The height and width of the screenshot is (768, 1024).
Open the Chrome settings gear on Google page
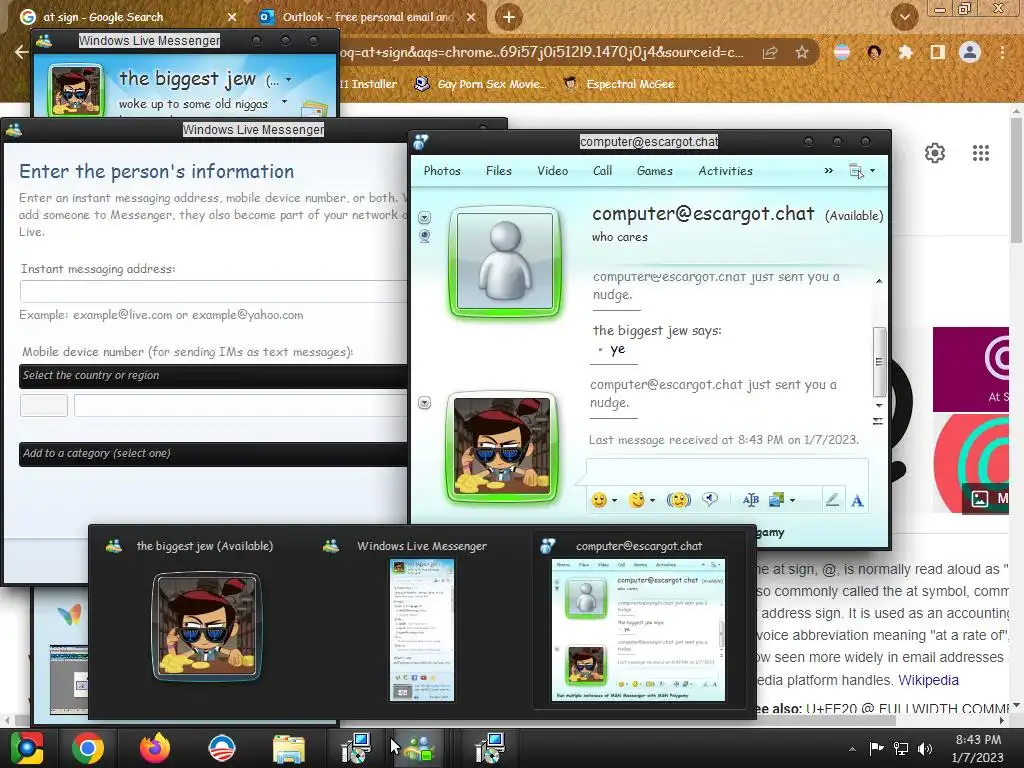pyautogui.click(x=935, y=153)
